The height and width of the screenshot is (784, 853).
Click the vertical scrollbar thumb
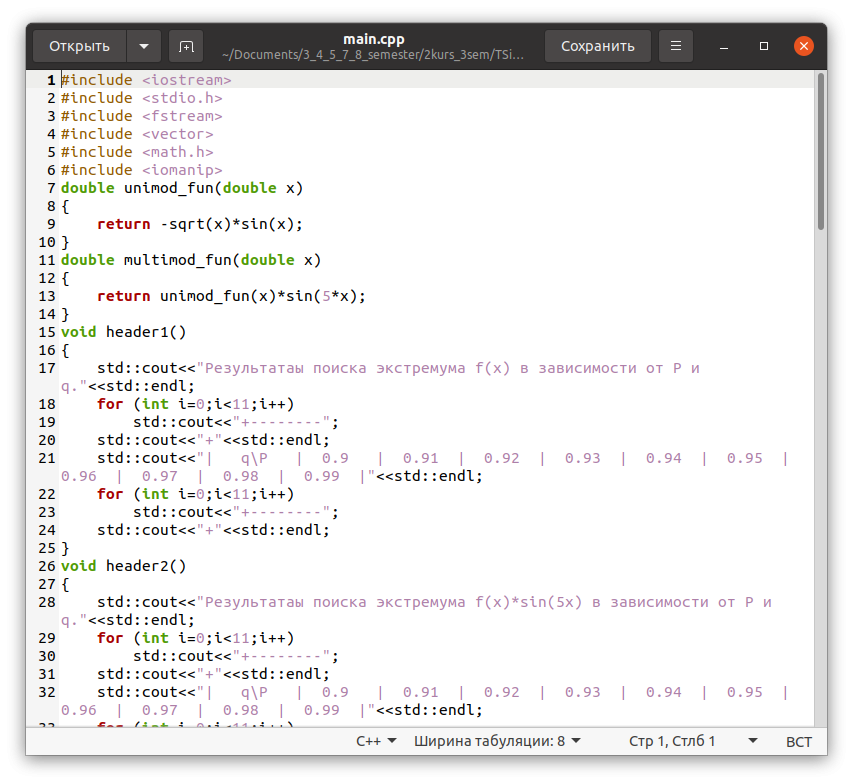click(x=821, y=152)
